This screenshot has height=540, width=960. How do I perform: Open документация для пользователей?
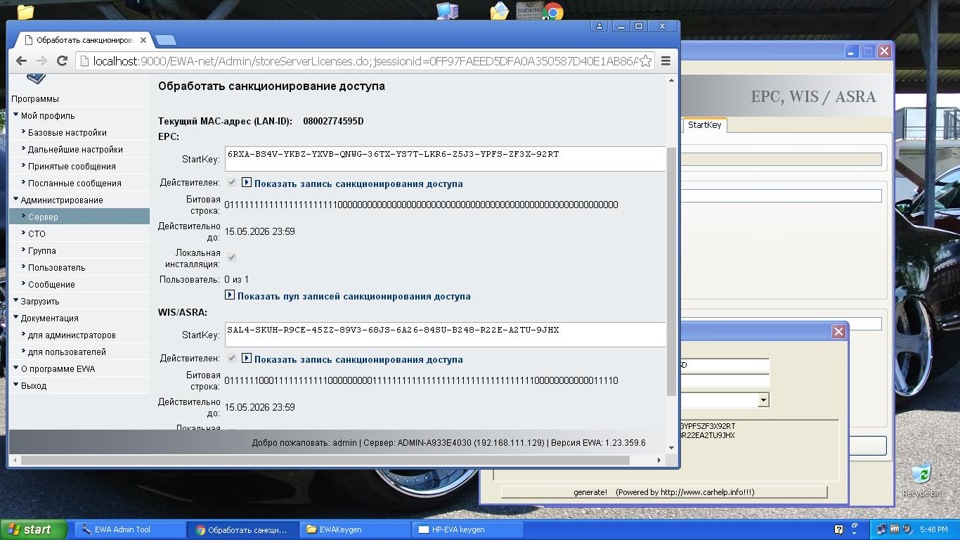click(x=67, y=352)
